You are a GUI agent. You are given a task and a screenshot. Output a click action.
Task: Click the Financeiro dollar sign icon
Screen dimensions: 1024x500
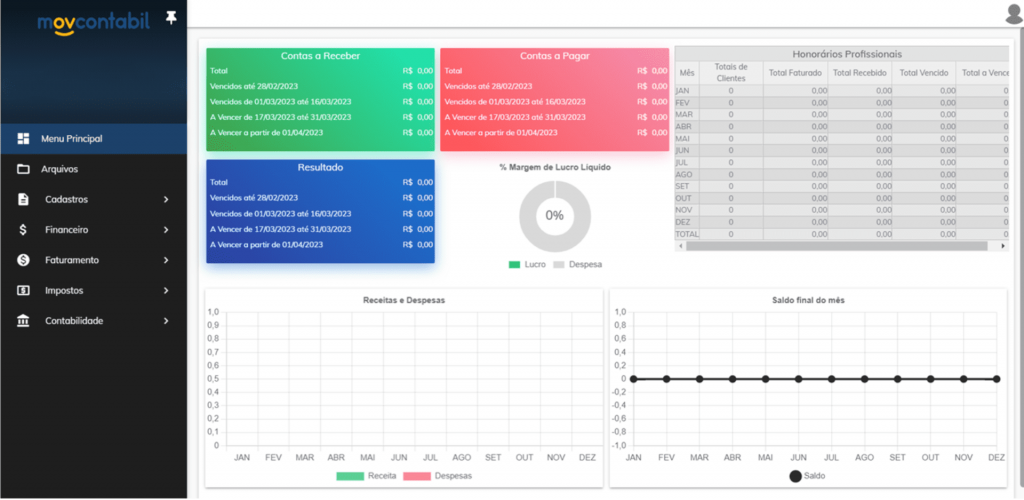pyautogui.click(x=23, y=230)
